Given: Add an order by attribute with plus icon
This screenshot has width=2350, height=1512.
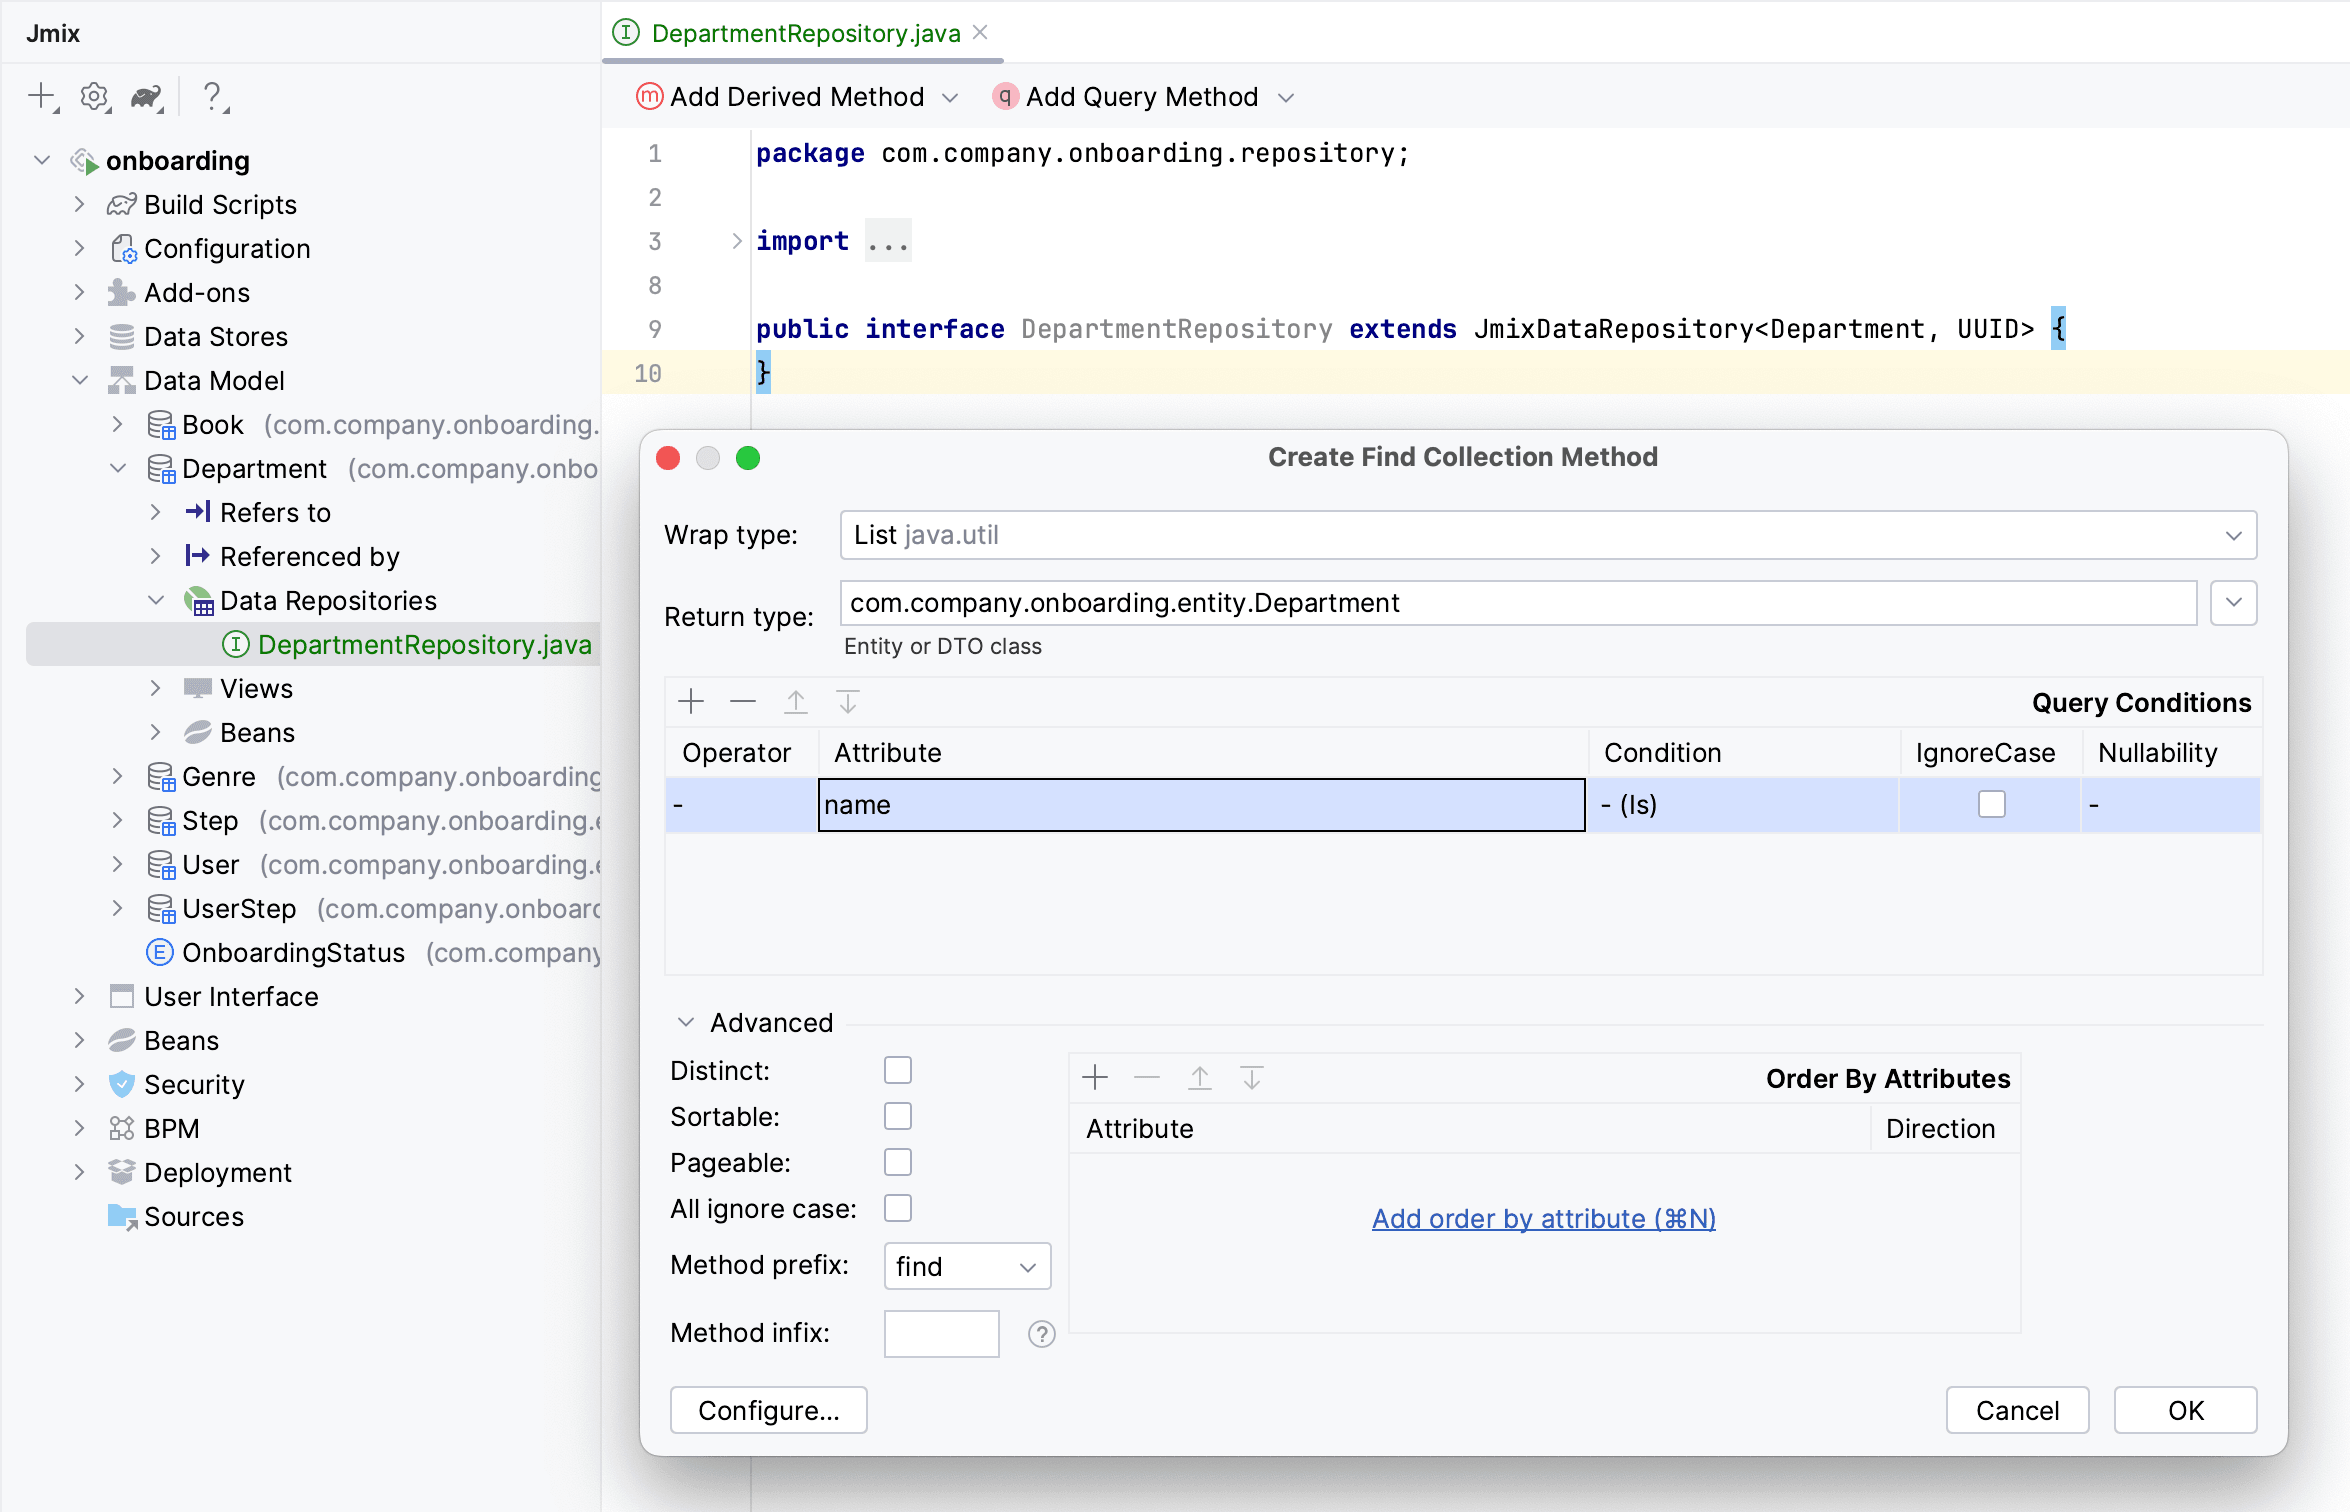Looking at the screenshot, I should tap(1095, 1078).
